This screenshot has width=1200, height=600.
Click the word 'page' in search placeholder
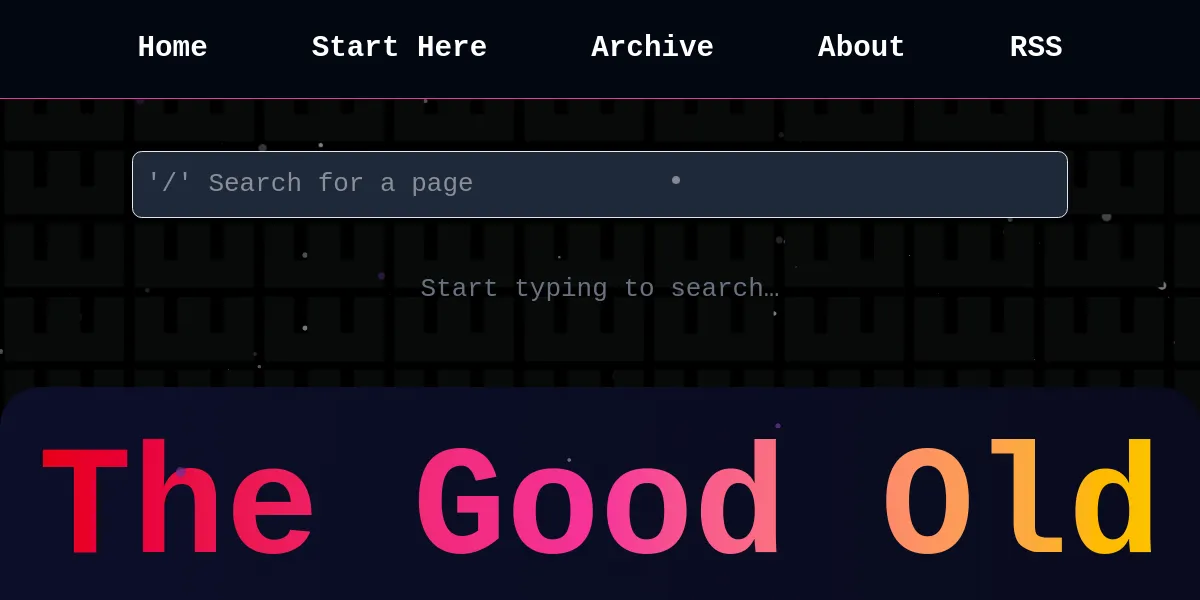pyautogui.click(x=442, y=184)
